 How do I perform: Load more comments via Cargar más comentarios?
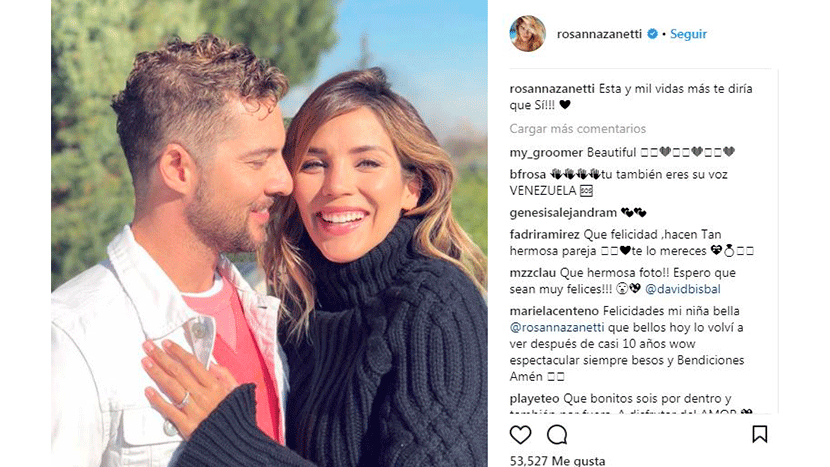[578, 129]
